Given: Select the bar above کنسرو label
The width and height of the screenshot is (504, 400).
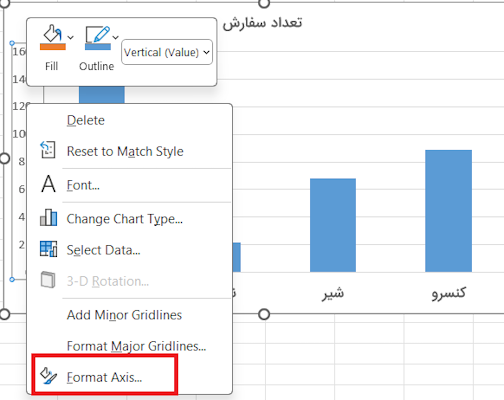Looking at the screenshot, I should [x=448, y=211].
